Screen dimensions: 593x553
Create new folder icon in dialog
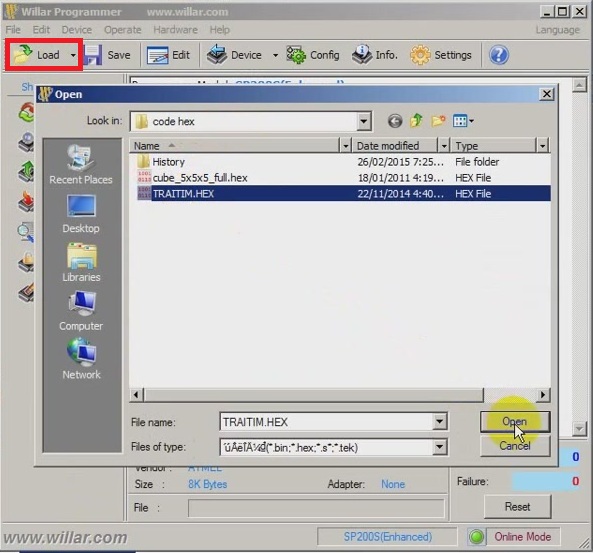point(438,121)
